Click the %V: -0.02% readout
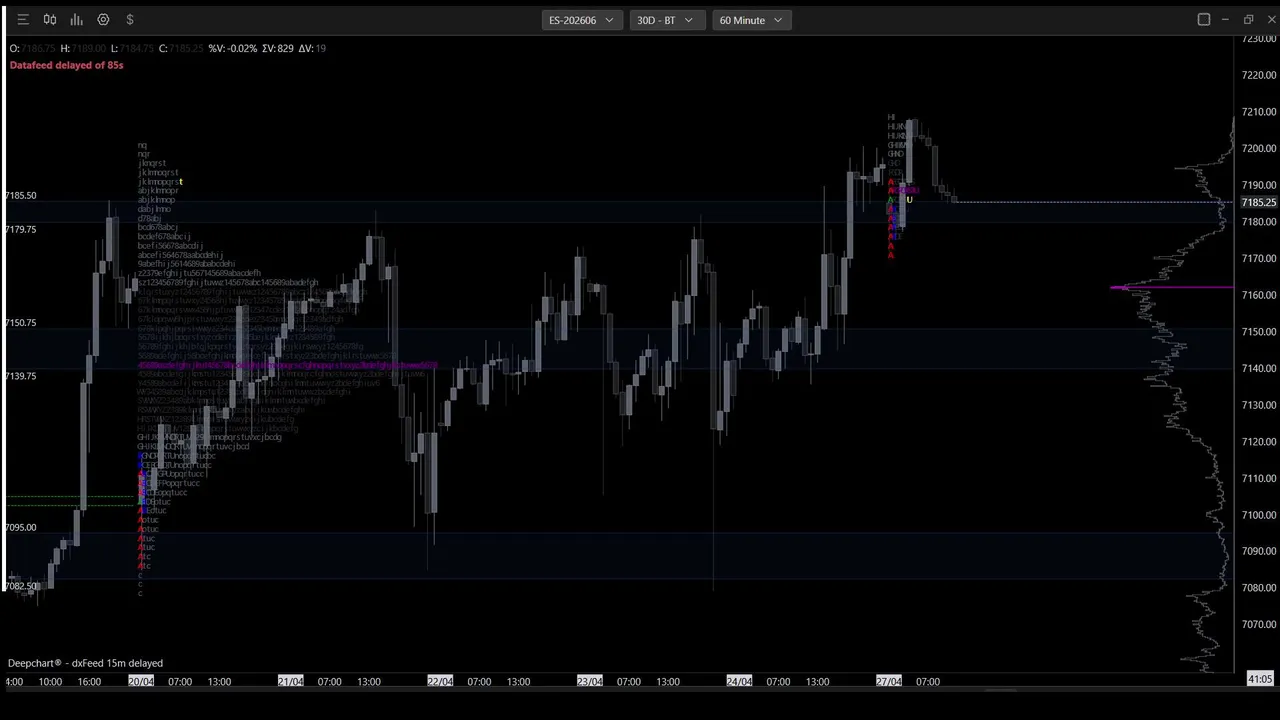Viewport: 1280px width, 720px height. click(233, 48)
